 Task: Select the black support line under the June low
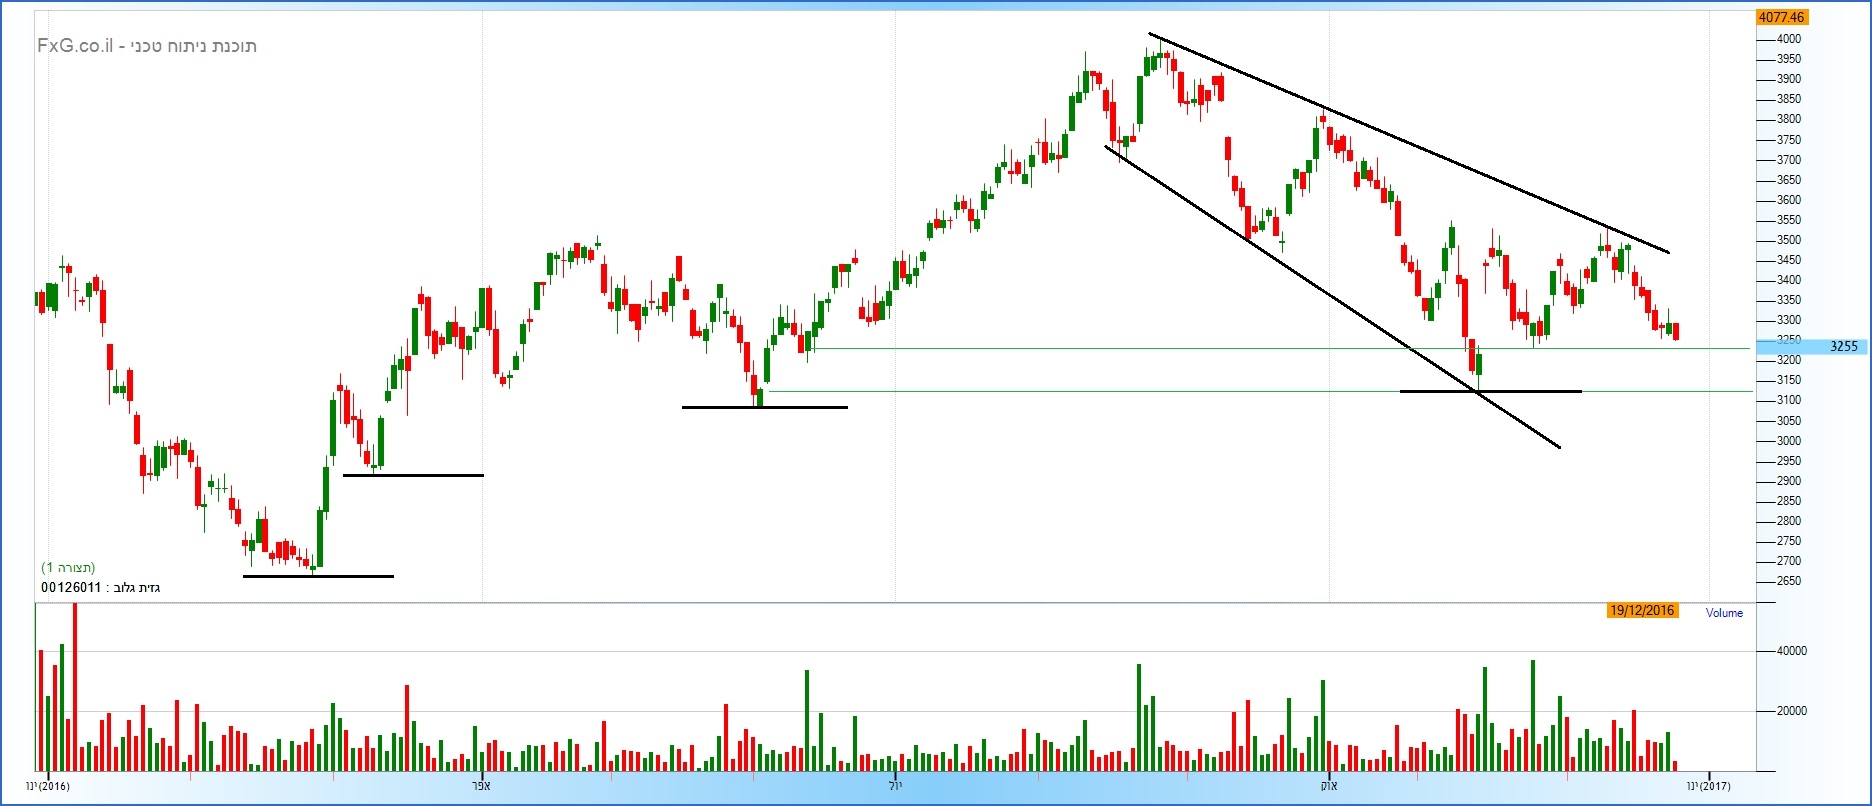pyautogui.click(x=764, y=407)
